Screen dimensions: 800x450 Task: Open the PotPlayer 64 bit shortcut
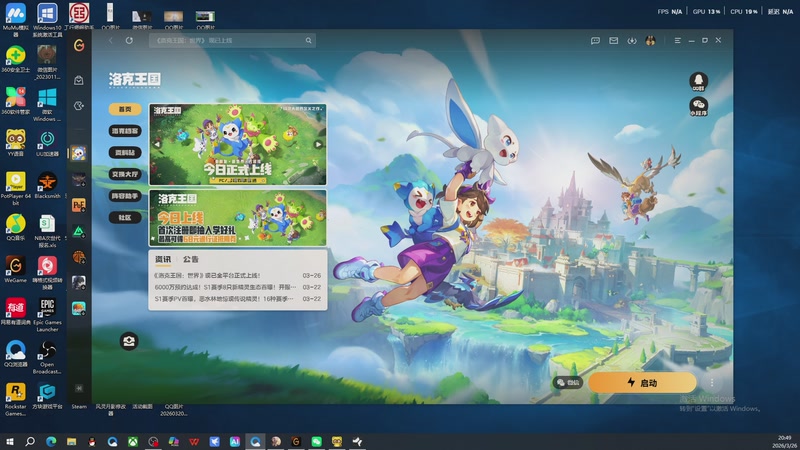[15, 188]
